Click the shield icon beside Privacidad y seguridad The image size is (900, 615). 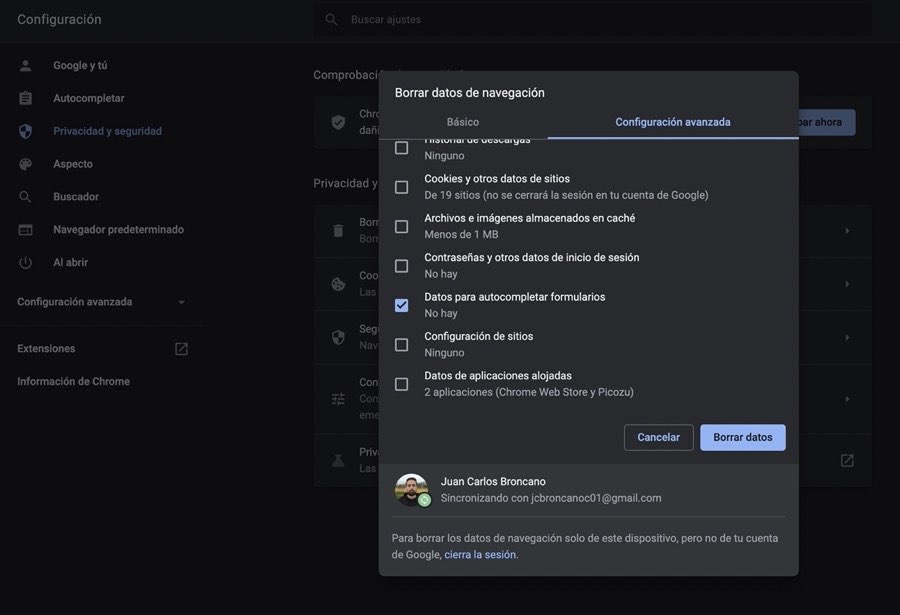pos(25,131)
